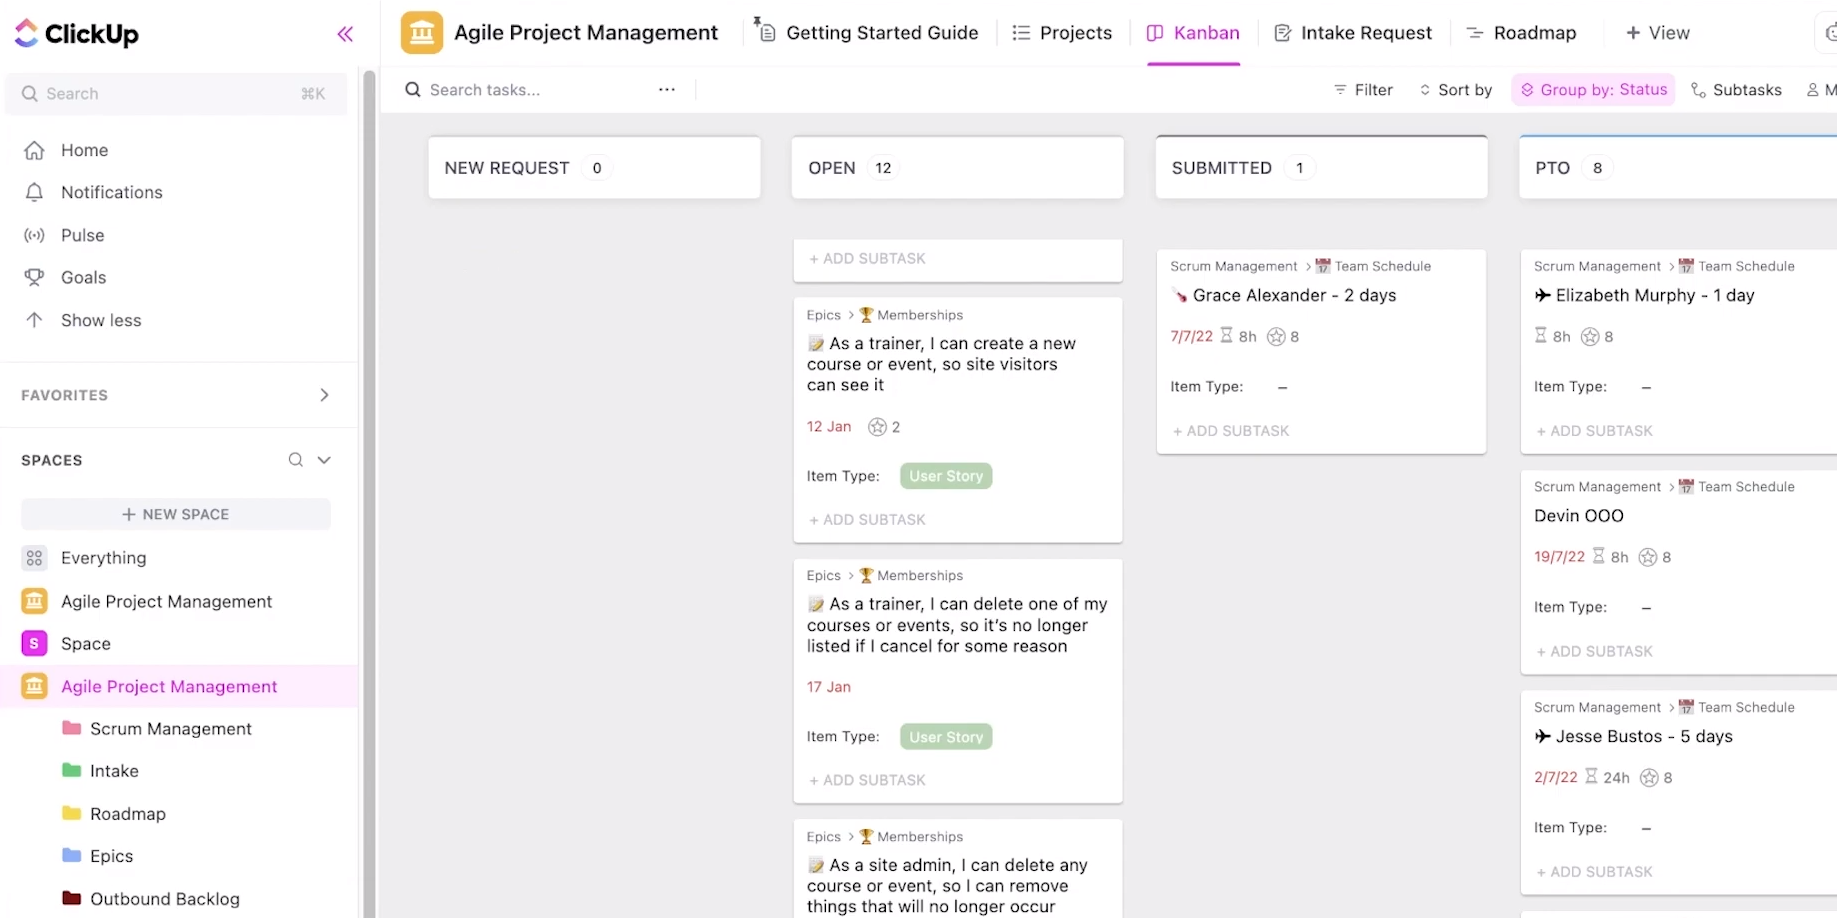Click the ClickUp logo
The image size is (1837, 918).
coord(77,34)
